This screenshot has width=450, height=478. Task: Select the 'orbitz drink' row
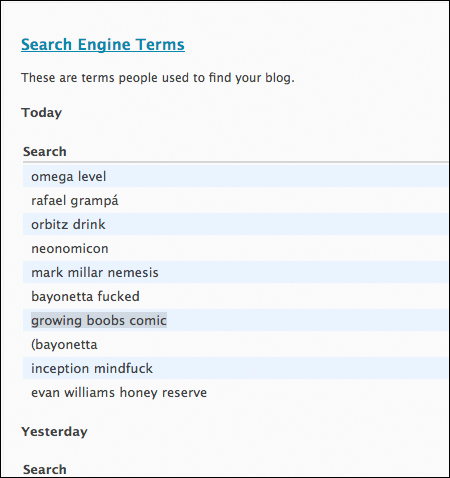point(236,224)
